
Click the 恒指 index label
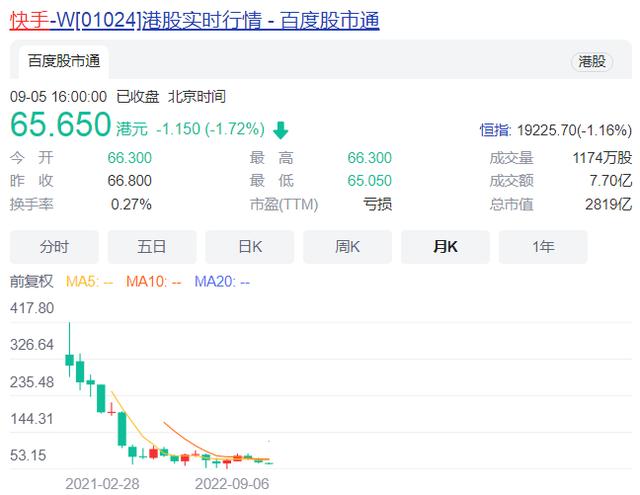(x=495, y=130)
